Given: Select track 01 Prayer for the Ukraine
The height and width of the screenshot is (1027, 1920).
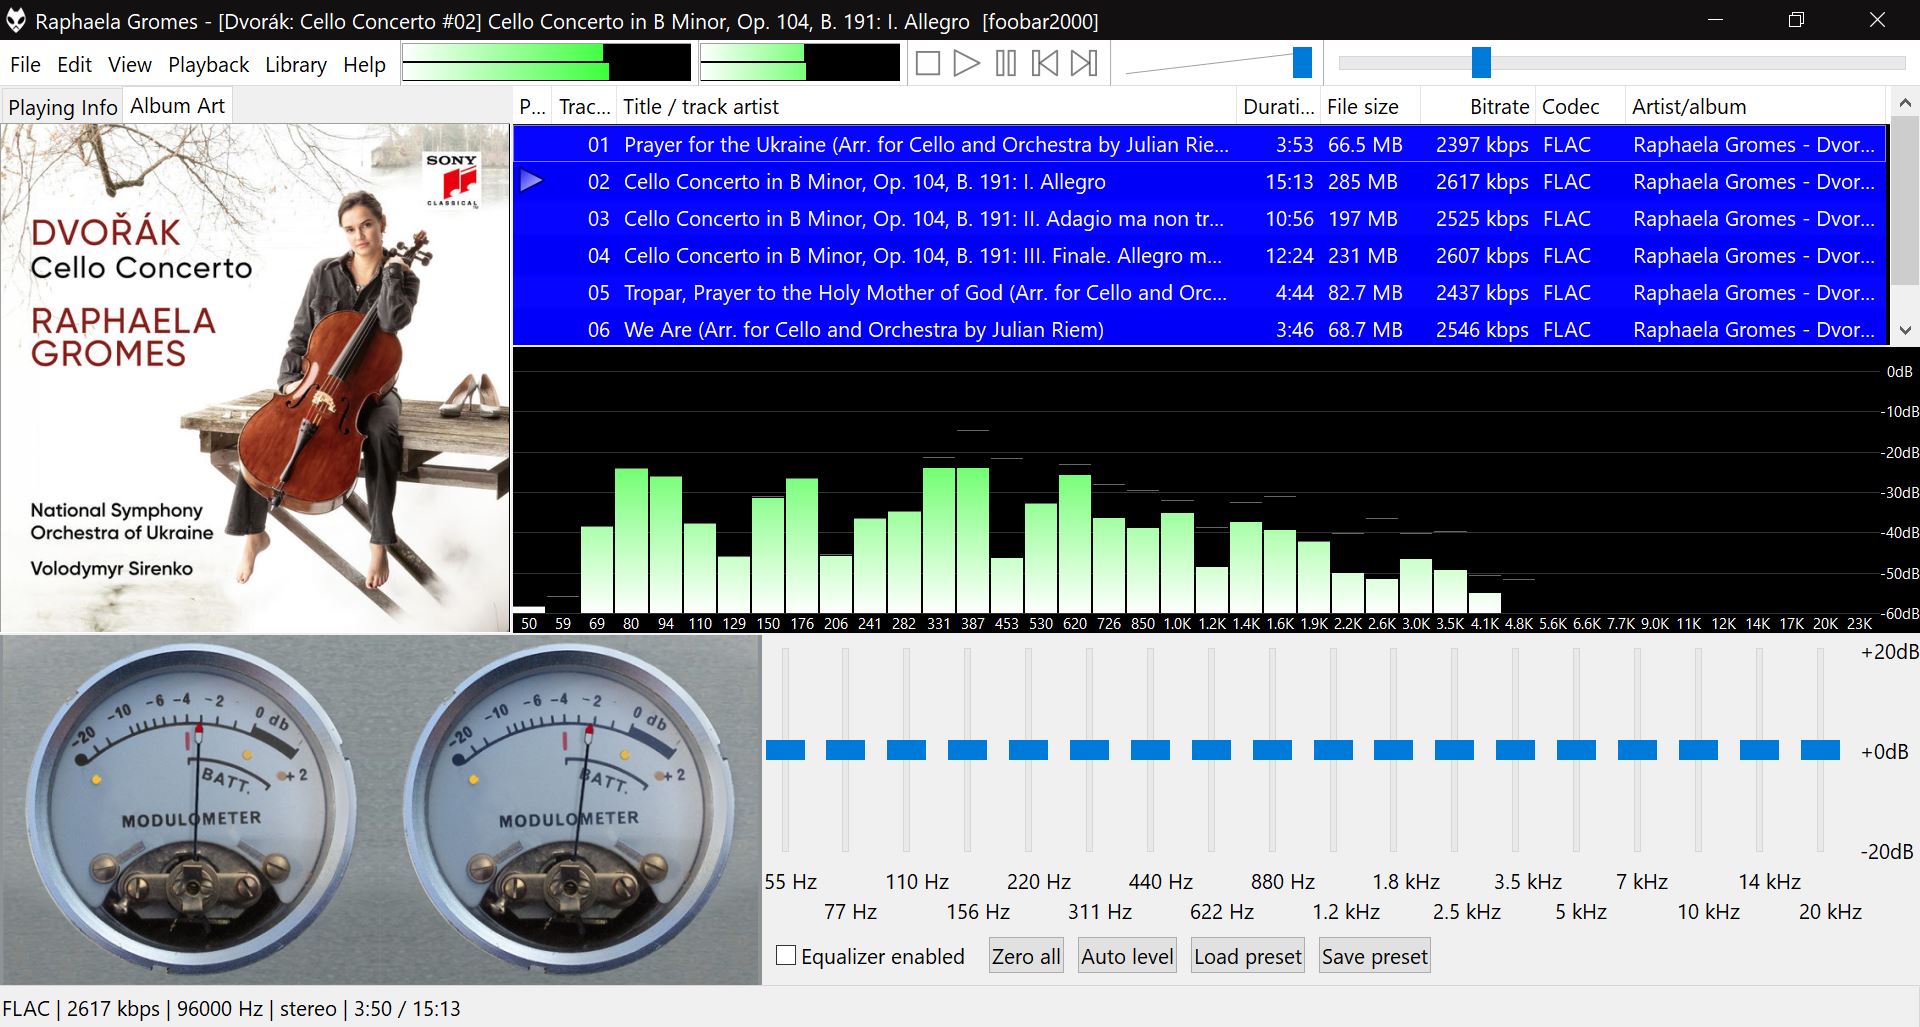Looking at the screenshot, I should tap(1200, 145).
